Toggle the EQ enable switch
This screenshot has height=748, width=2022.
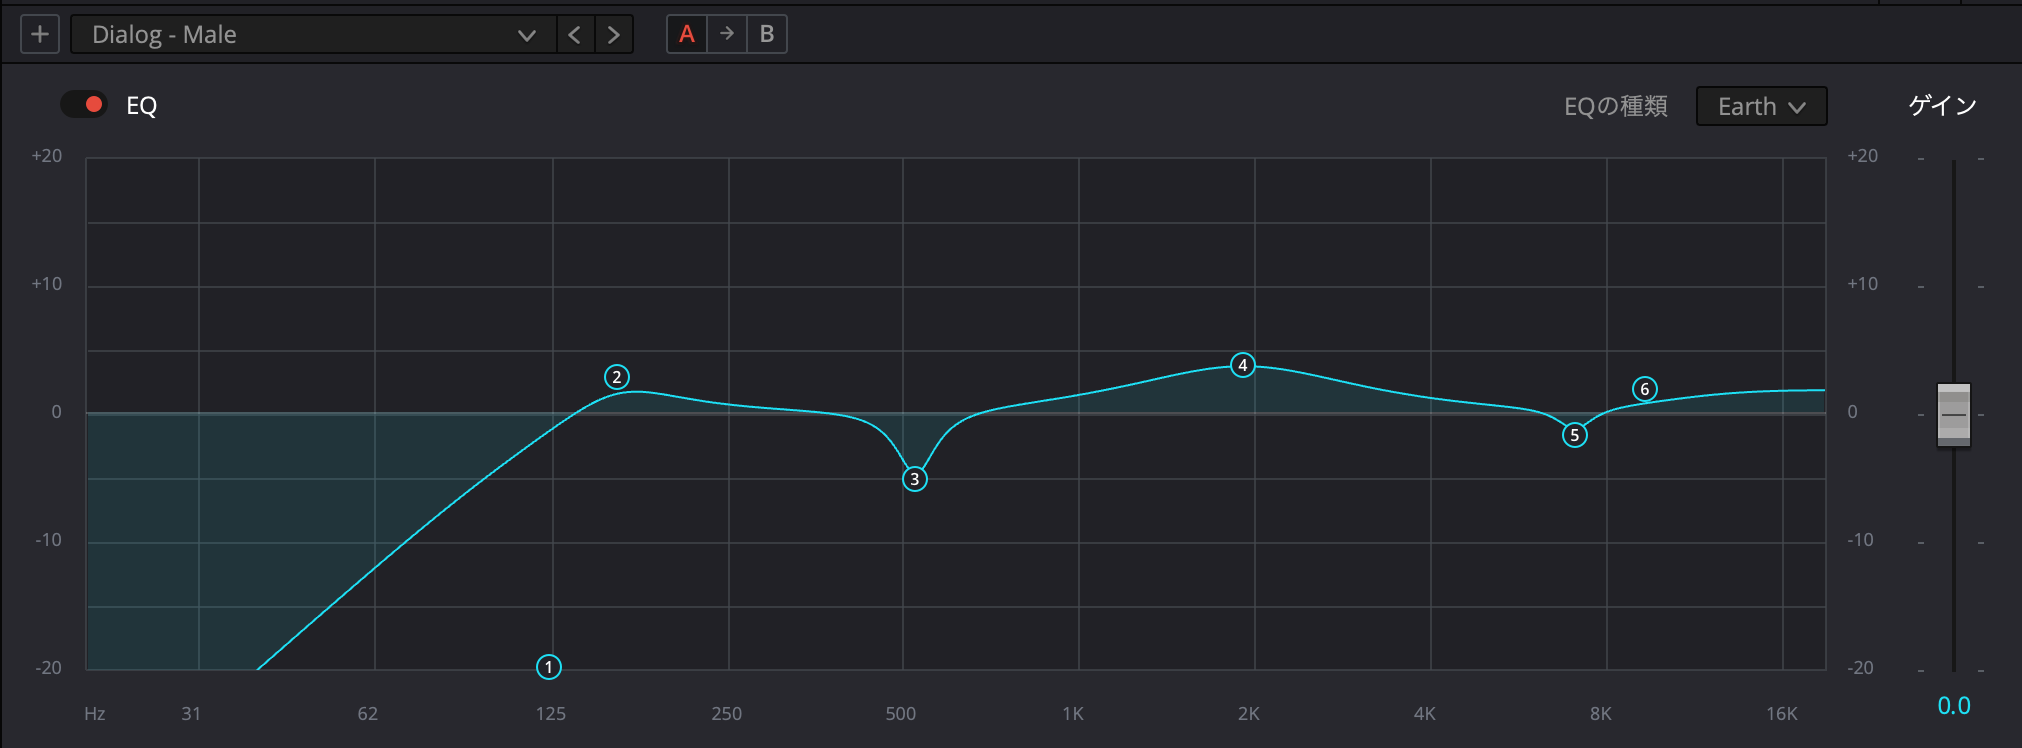pyautogui.click(x=84, y=105)
